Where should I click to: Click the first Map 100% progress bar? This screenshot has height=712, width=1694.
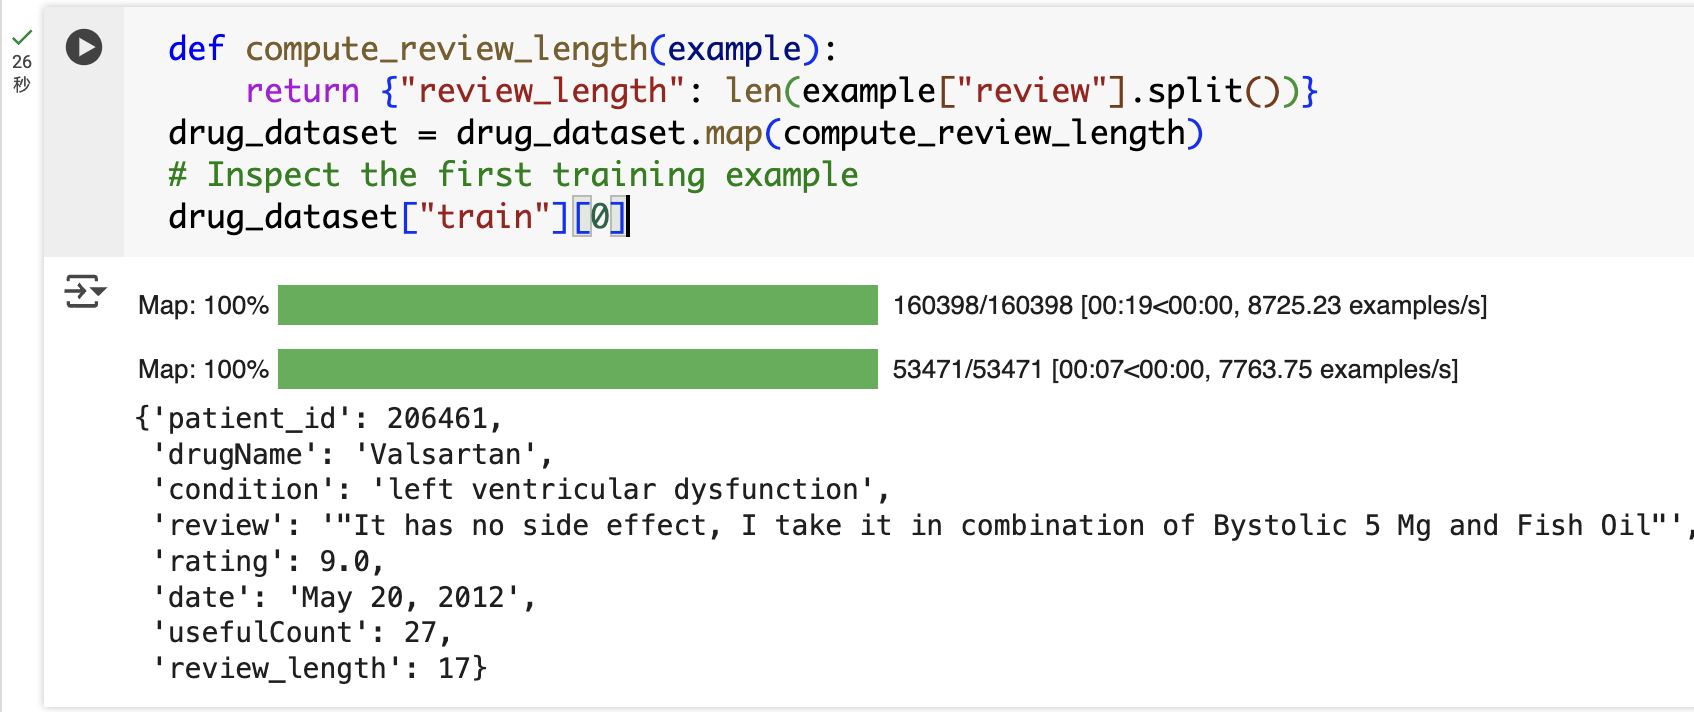click(577, 305)
